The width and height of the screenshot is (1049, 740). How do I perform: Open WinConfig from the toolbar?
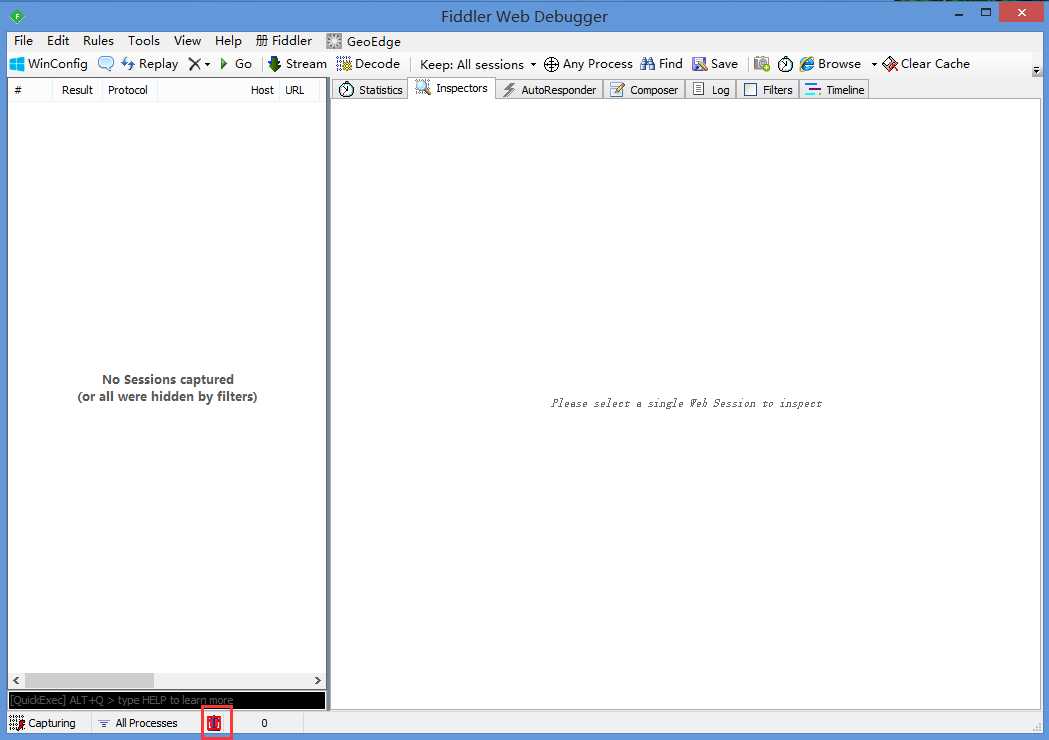point(49,64)
